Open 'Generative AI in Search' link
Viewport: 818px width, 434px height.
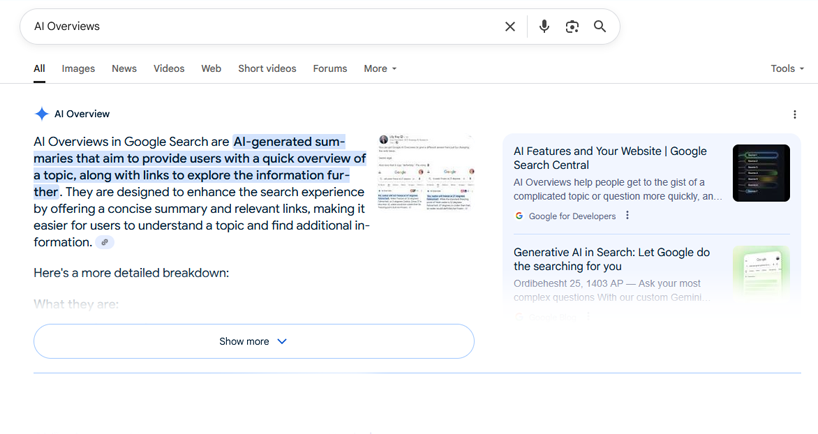(611, 259)
